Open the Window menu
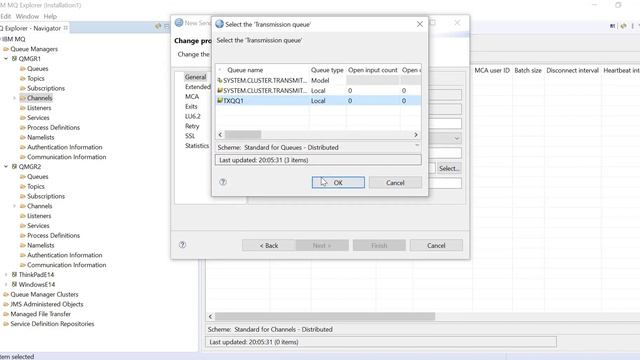 [x=27, y=16]
